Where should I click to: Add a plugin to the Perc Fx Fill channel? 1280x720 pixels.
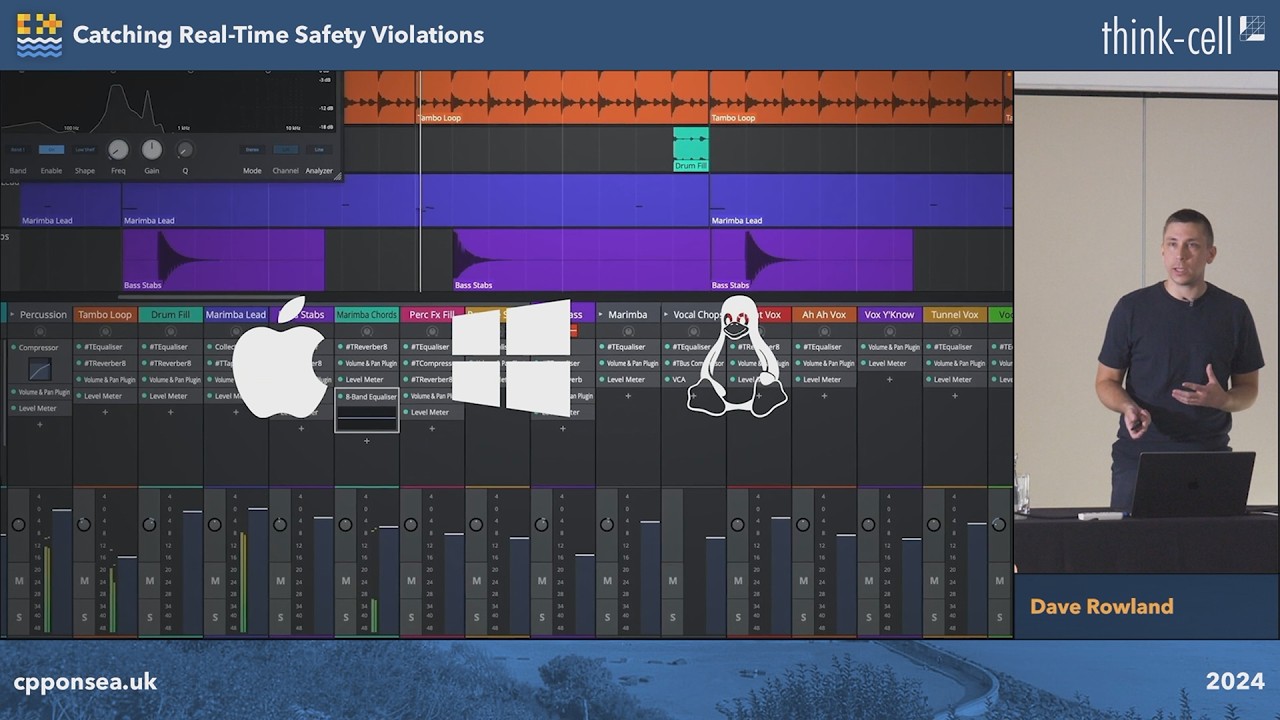432,428
